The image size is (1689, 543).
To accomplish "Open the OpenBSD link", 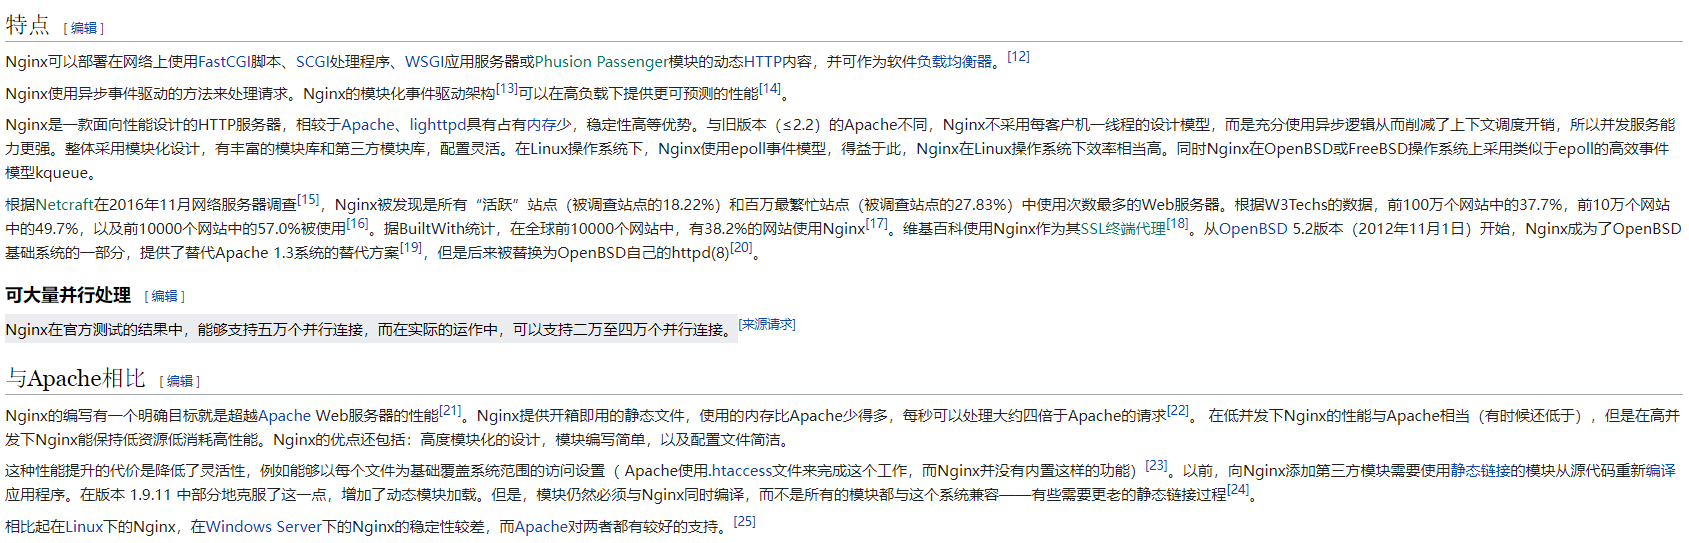I will pos(1253,229).
